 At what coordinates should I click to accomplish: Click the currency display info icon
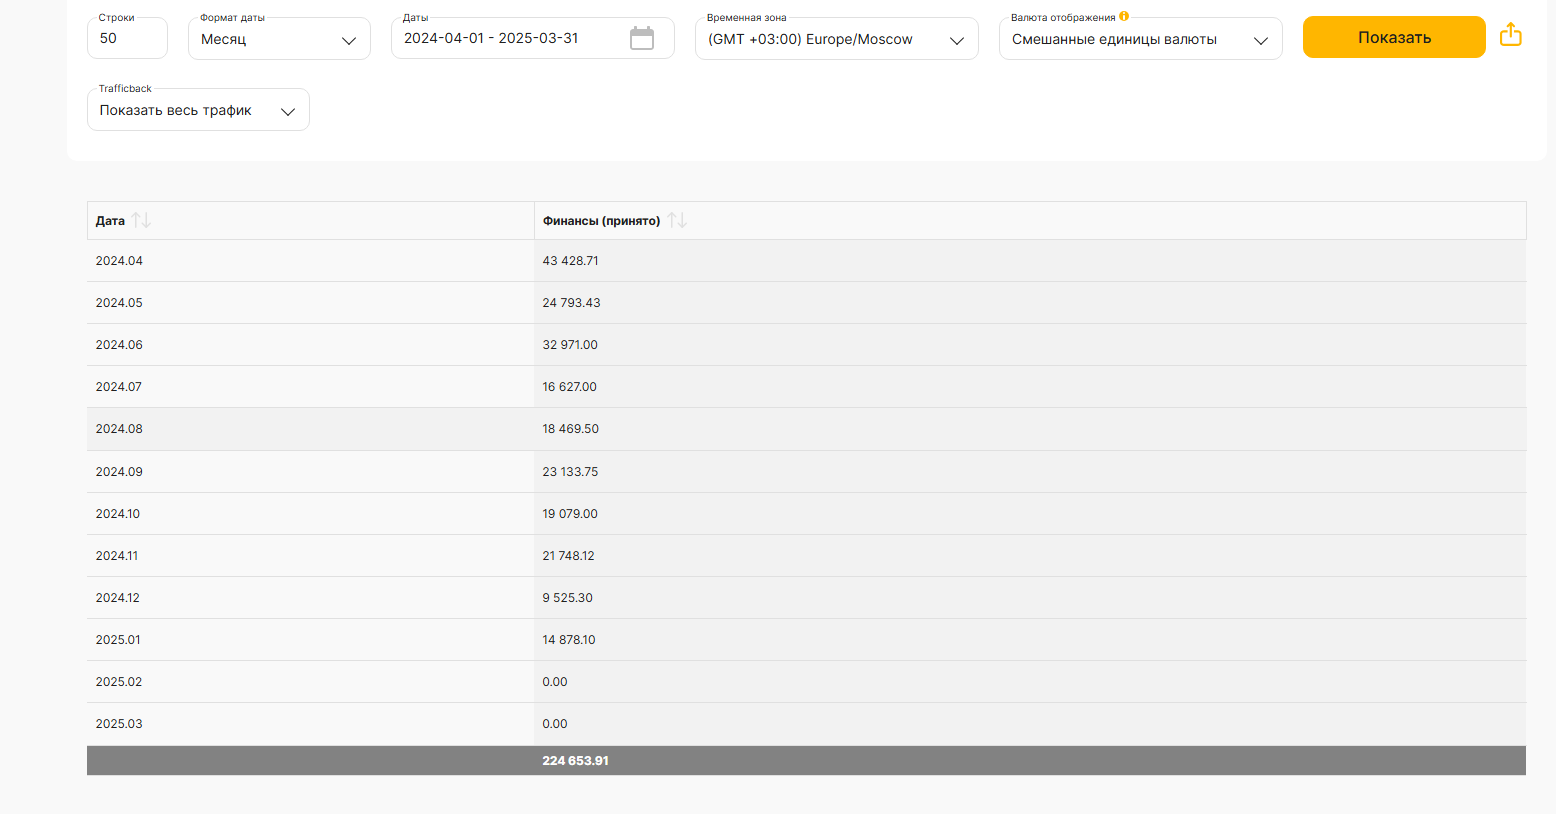1124,16
